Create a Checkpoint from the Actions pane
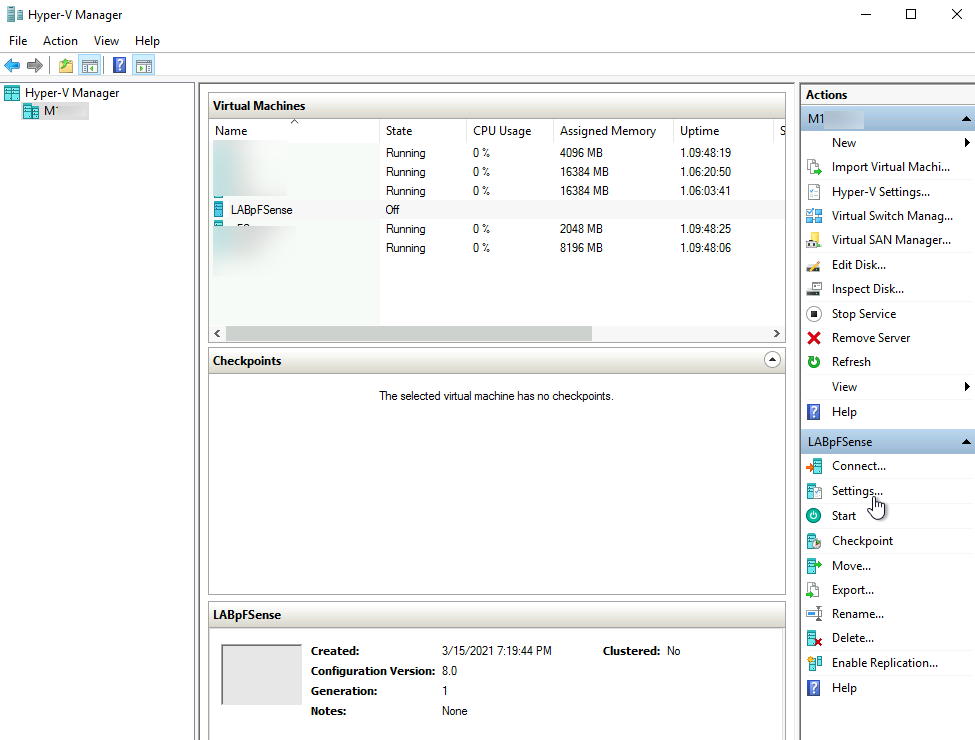The image size is (975, 740). click(862, 541)
